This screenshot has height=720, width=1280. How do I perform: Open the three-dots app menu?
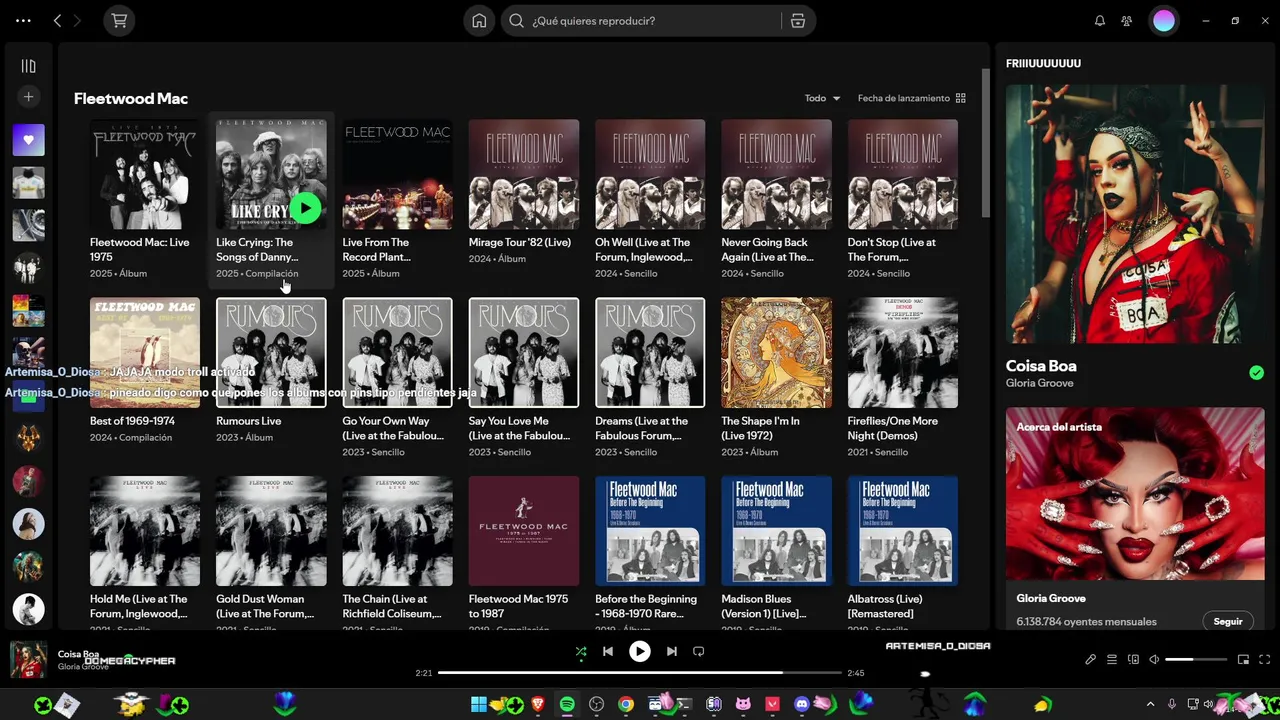pos(23,21)
